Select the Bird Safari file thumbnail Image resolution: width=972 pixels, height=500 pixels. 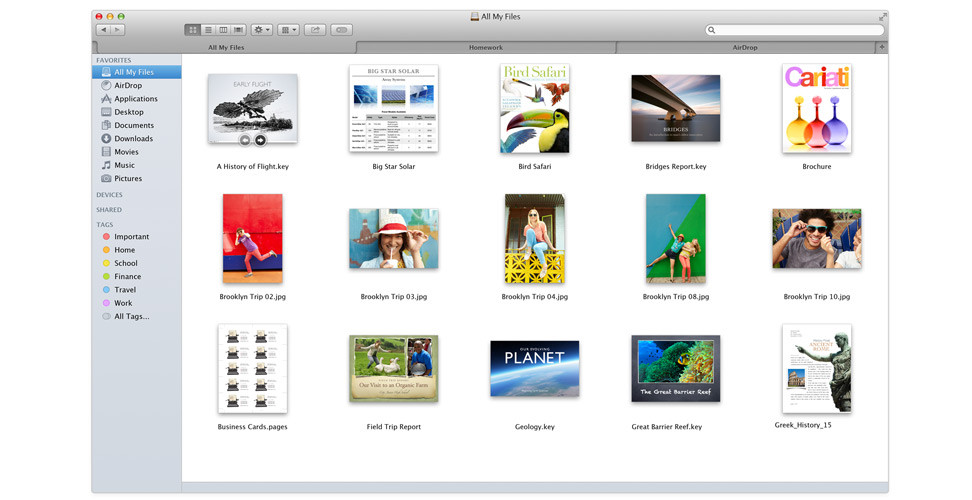pos(534,109)
